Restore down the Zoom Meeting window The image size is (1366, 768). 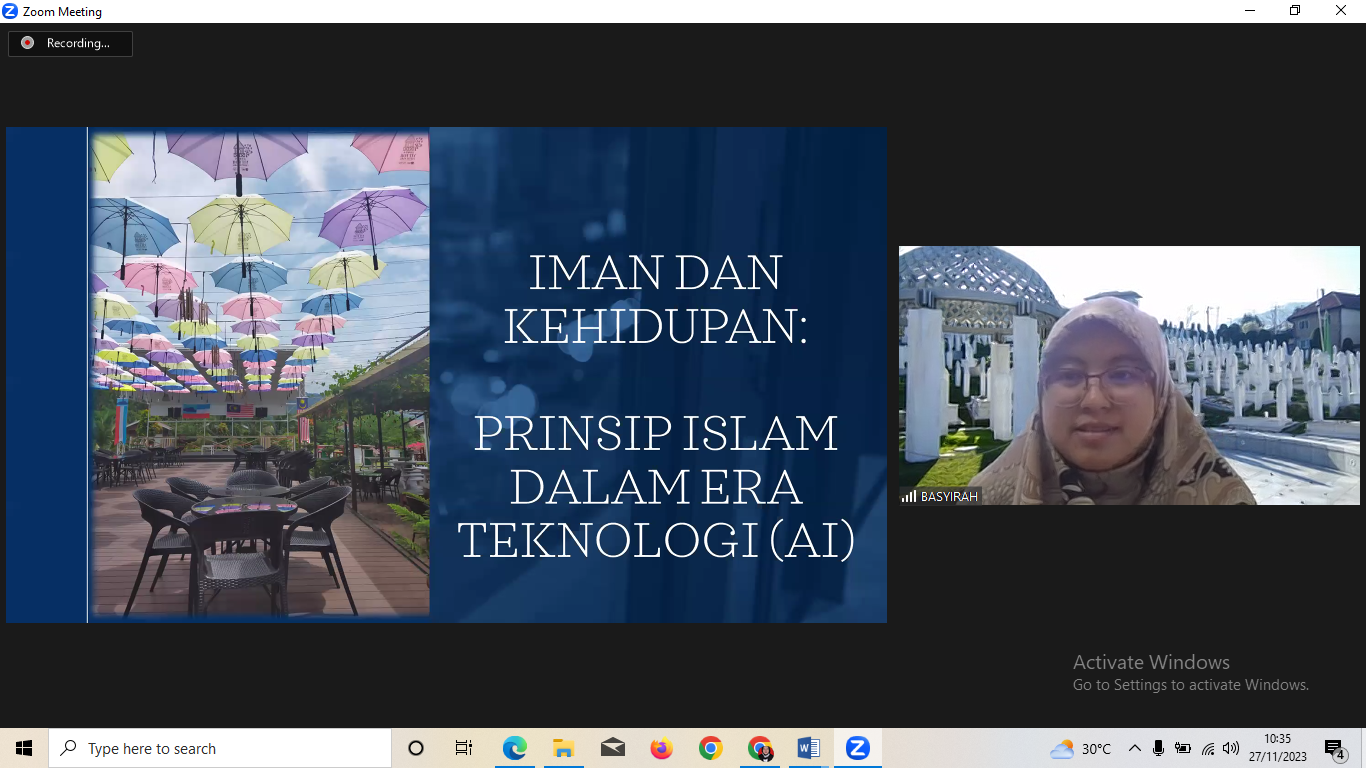click(1295, 11)
